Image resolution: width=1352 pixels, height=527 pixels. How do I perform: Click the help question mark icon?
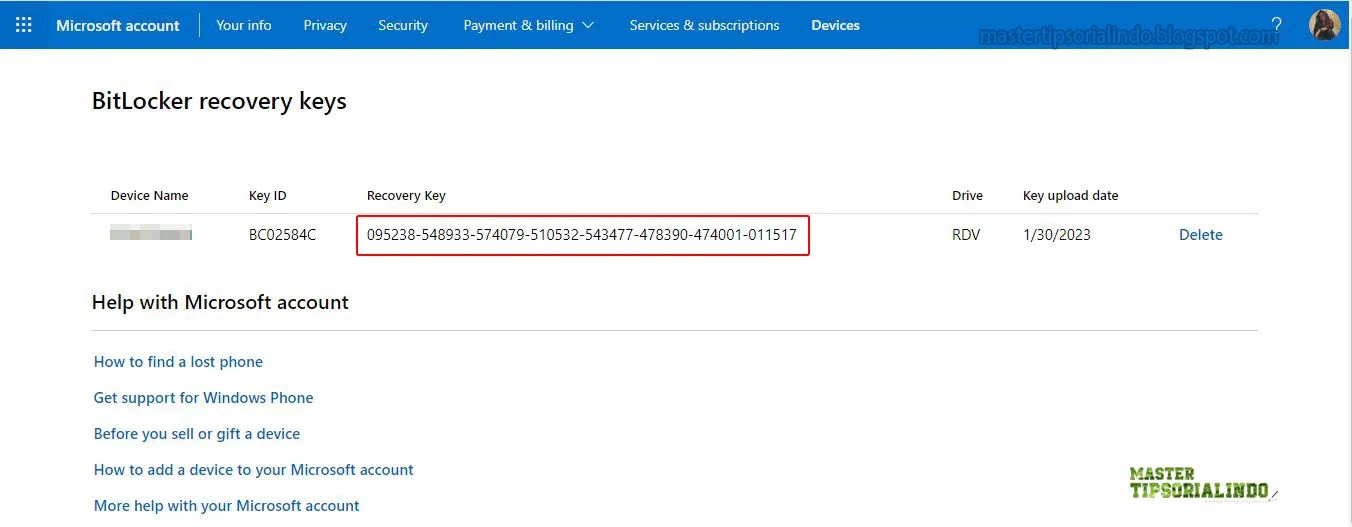coord(1276,25)
